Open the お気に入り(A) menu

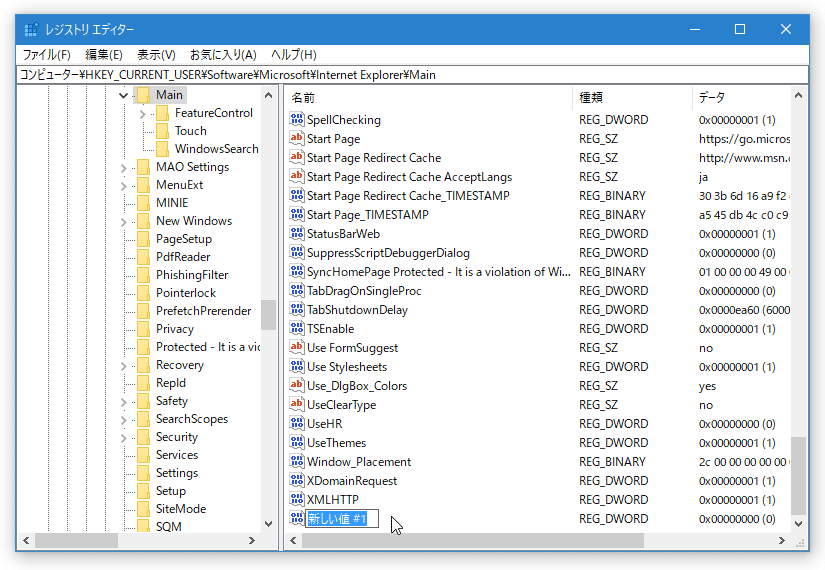point(223,55)
